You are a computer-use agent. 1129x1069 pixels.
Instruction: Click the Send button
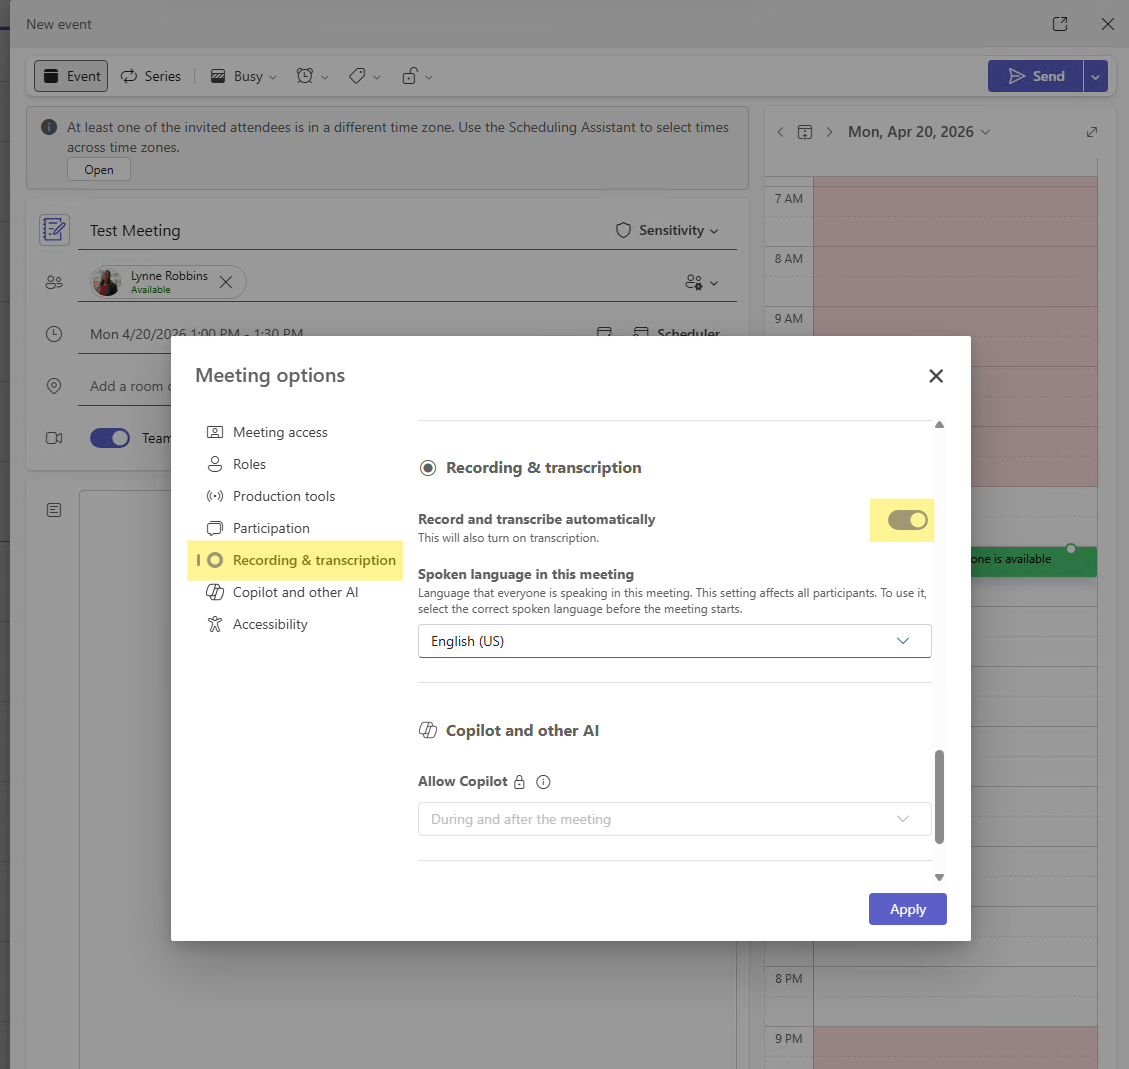click(x=1036, y=76)
